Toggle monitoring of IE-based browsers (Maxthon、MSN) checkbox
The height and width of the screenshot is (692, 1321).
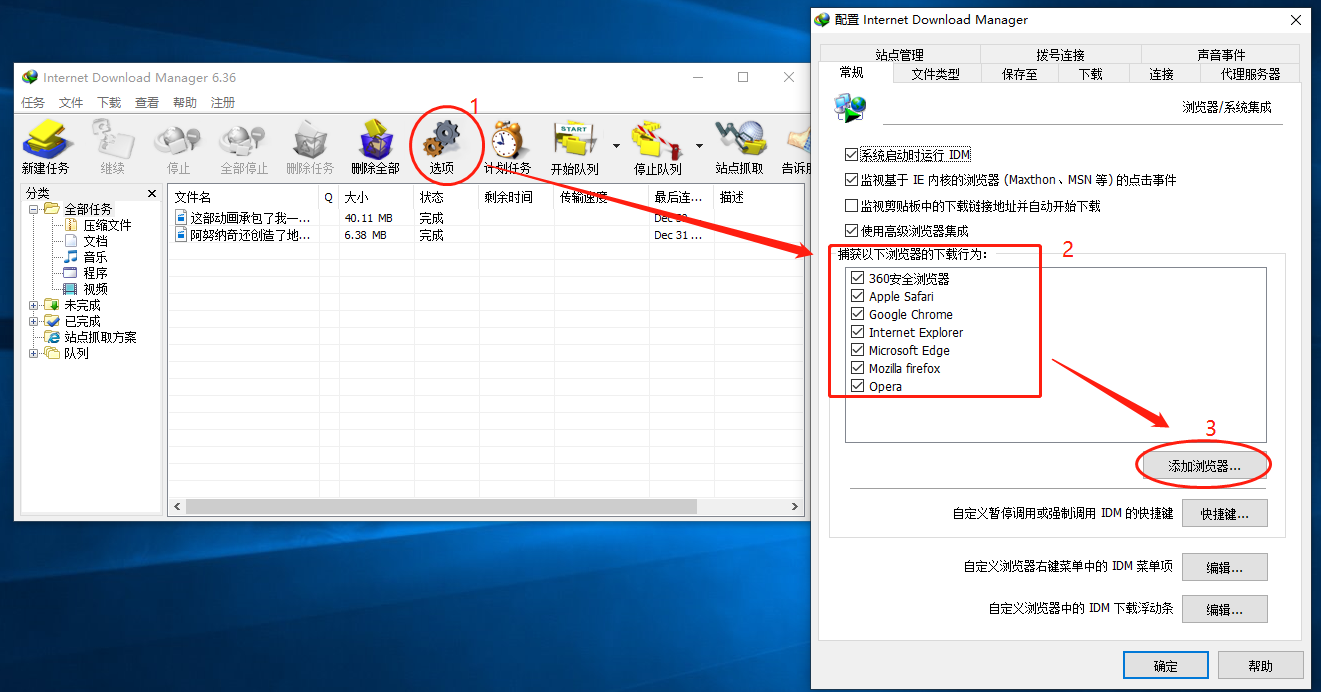(851, 180)
